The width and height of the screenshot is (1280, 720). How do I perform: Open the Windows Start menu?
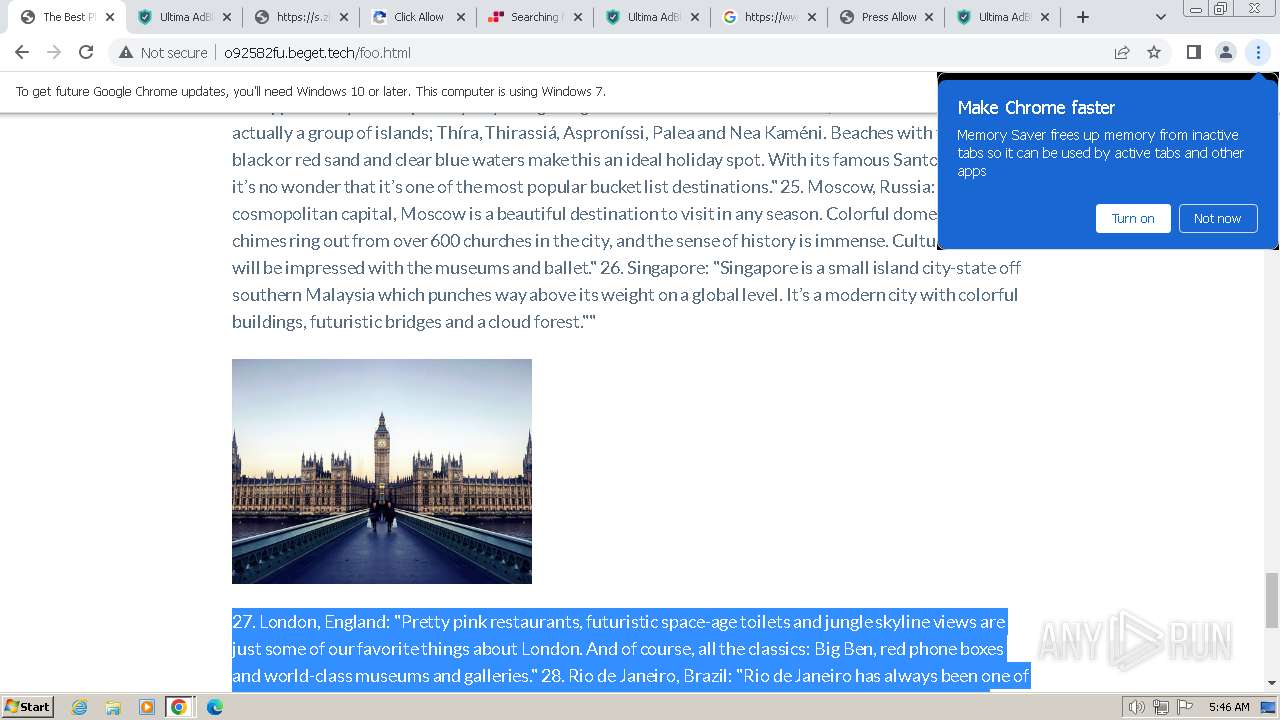point(28,706)
